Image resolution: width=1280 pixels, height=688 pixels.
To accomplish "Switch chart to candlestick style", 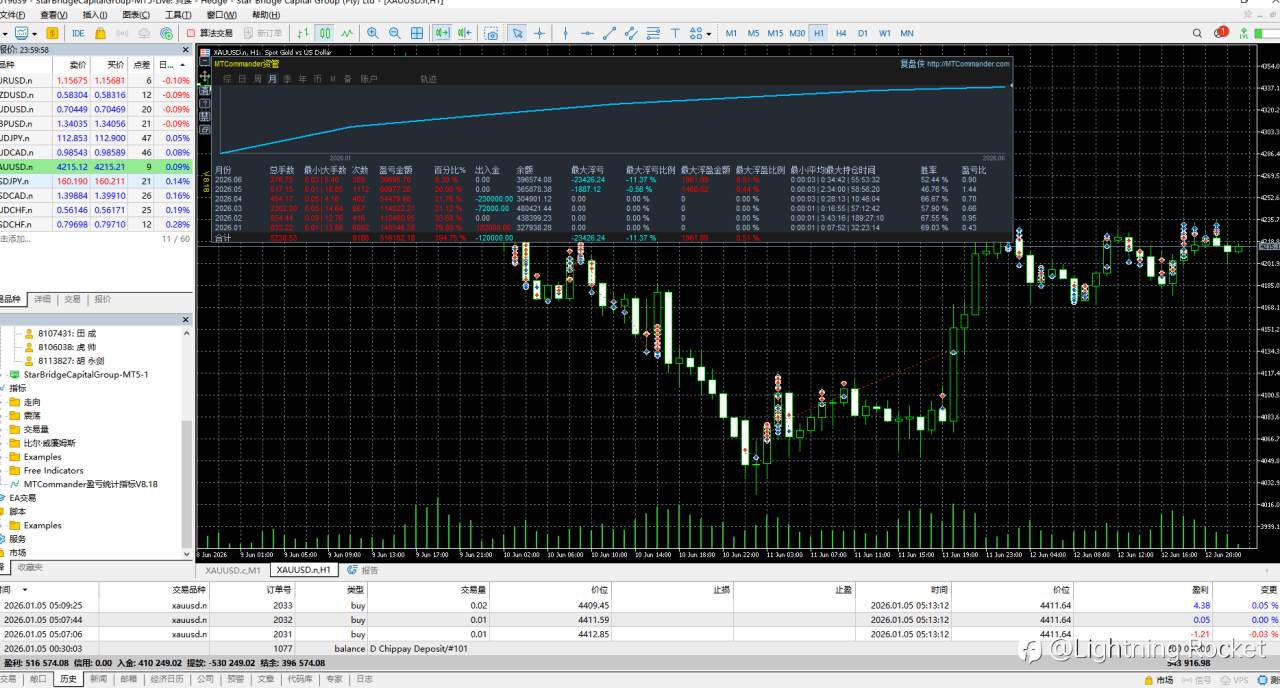I will [x=325, y=33].
